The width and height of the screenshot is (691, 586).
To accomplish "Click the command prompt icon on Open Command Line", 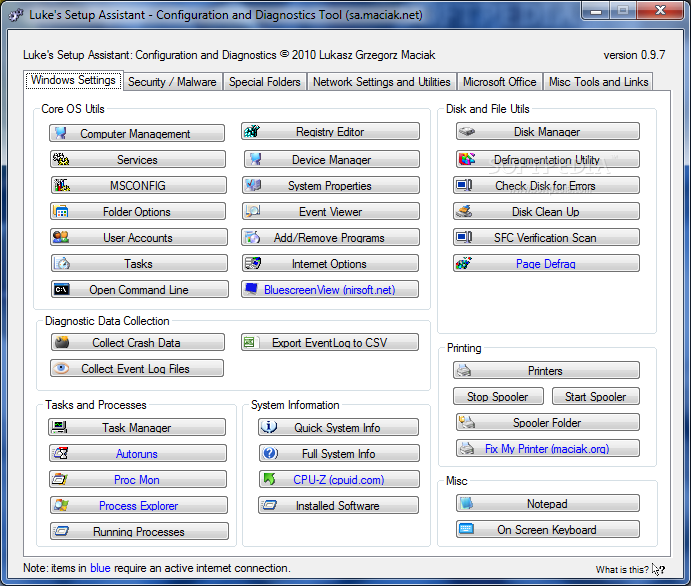I will 61,289.
